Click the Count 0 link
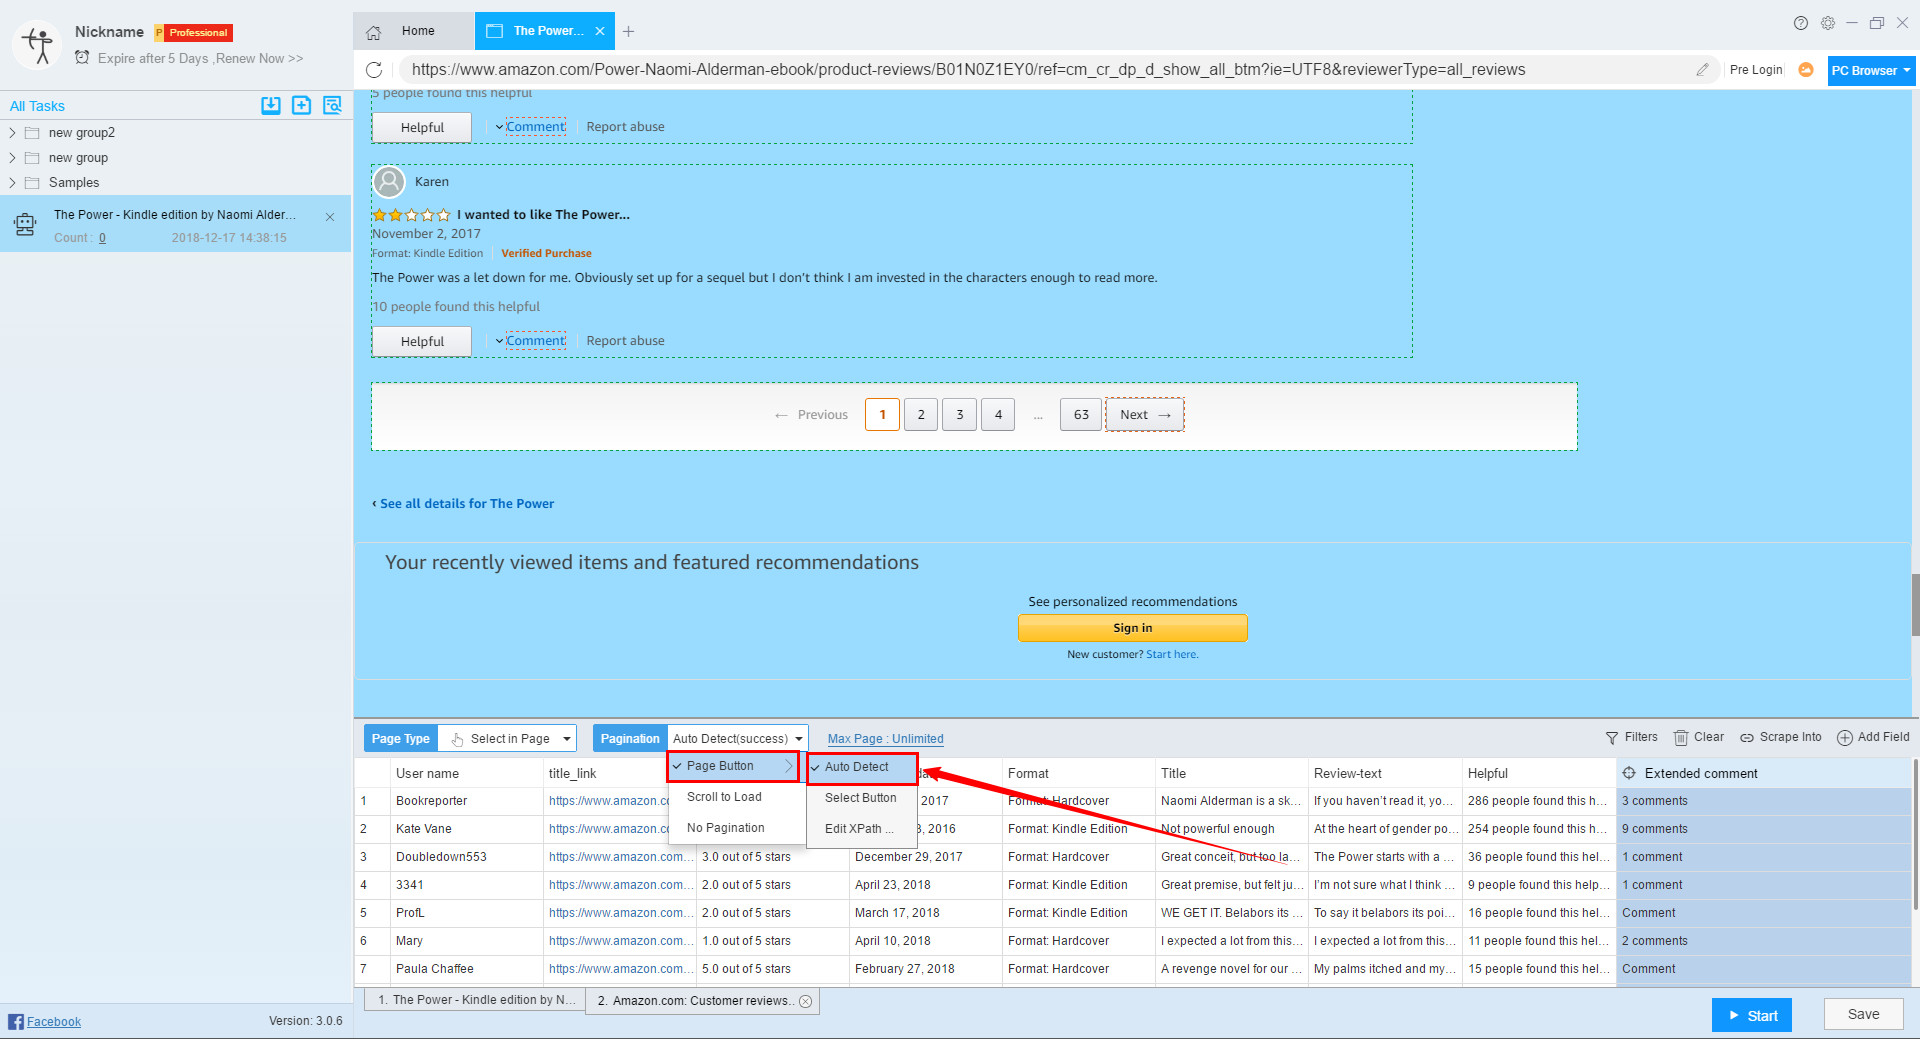 click(x=102, y=238)
